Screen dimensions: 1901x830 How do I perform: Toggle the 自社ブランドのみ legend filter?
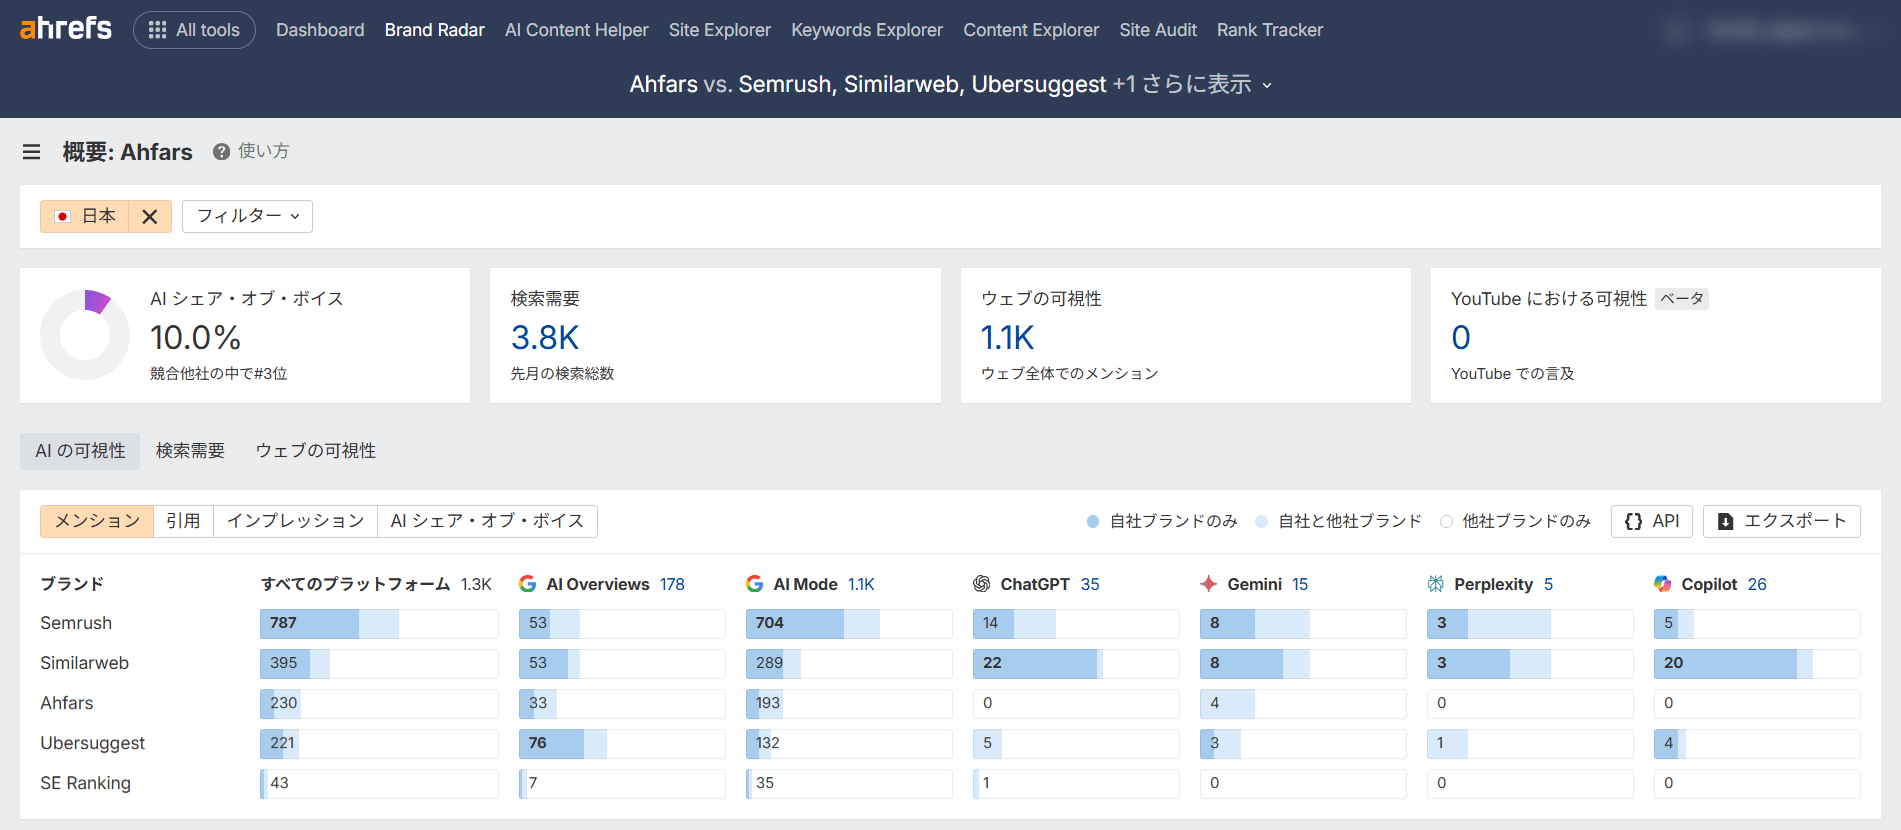click(x=1162, y=521)
